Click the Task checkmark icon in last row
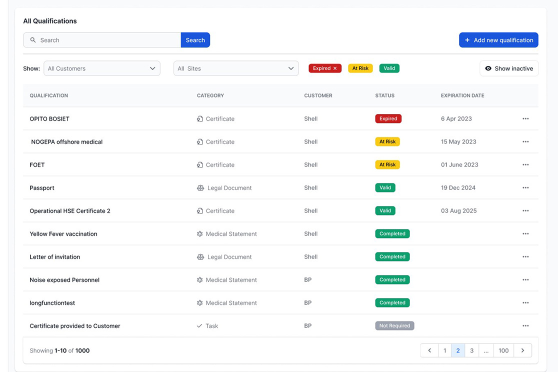 [x=199, y=326]
